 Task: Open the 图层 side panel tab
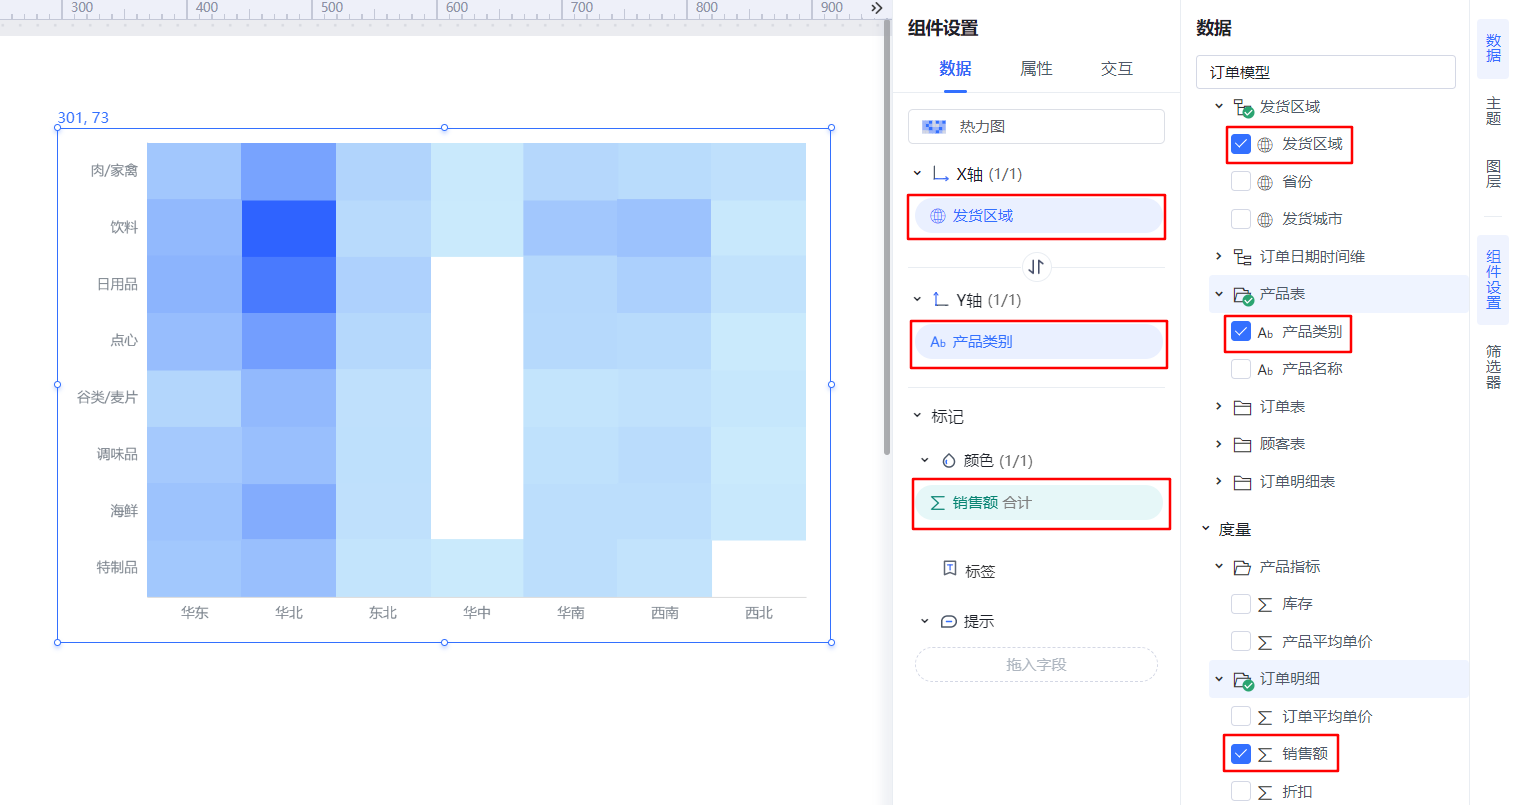pos(1493,174)
